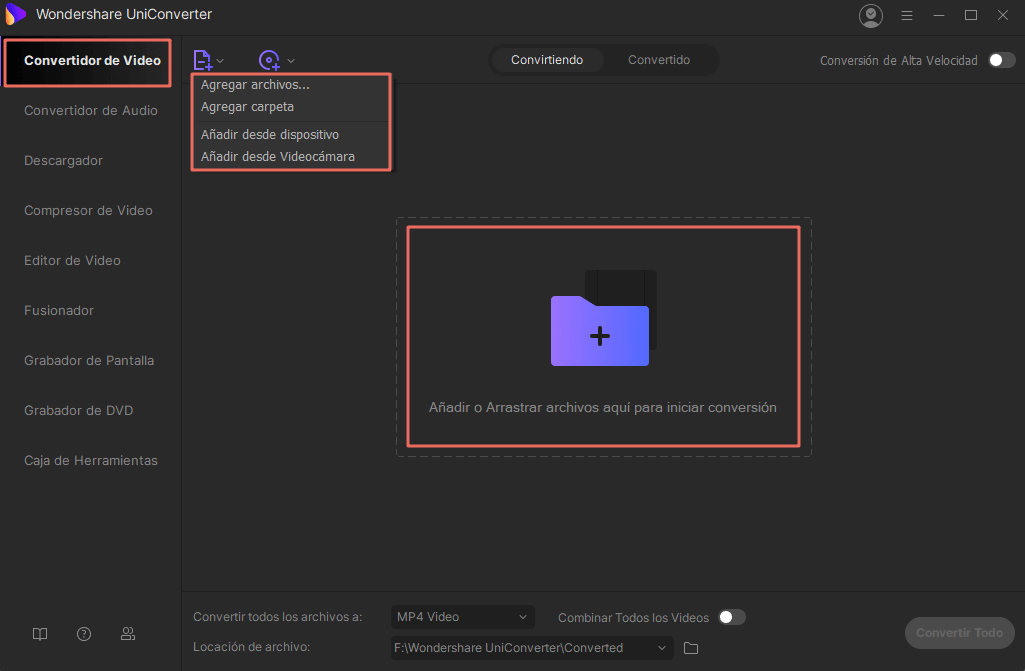Screen dimensions: 1025x671
Task: Maximize the UniConverter window
Action: pyautogui.click(x=971, y=15)
